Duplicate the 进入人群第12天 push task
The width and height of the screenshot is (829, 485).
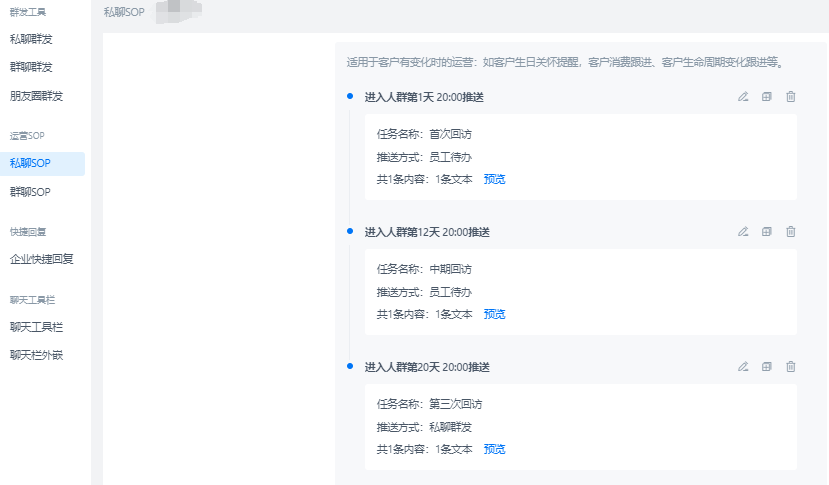[767, 232]
